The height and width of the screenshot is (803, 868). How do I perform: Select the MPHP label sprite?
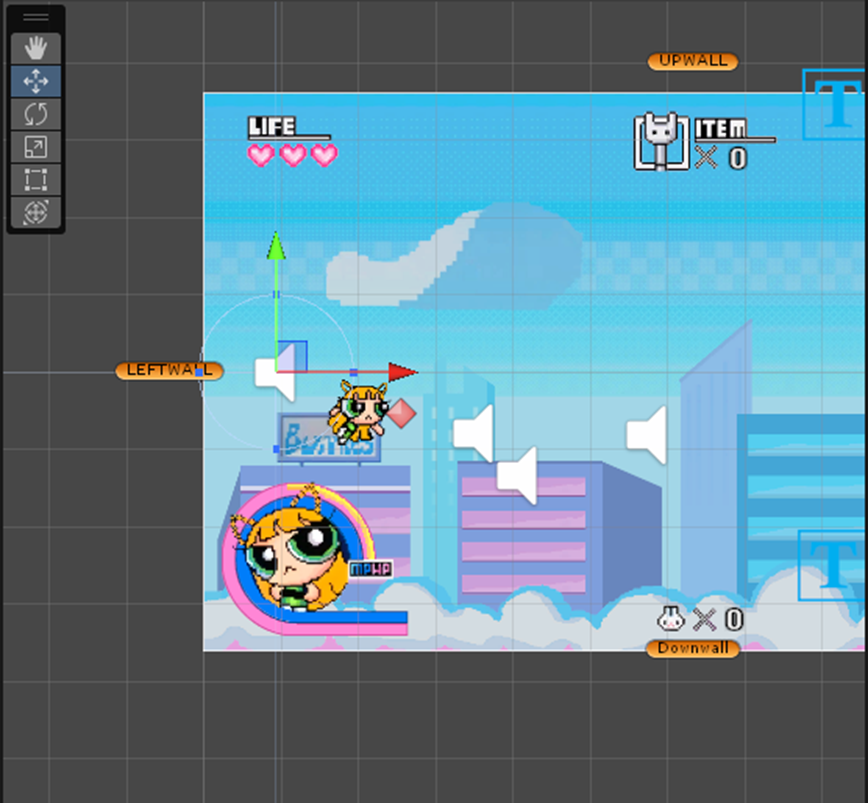click(371, 569)
